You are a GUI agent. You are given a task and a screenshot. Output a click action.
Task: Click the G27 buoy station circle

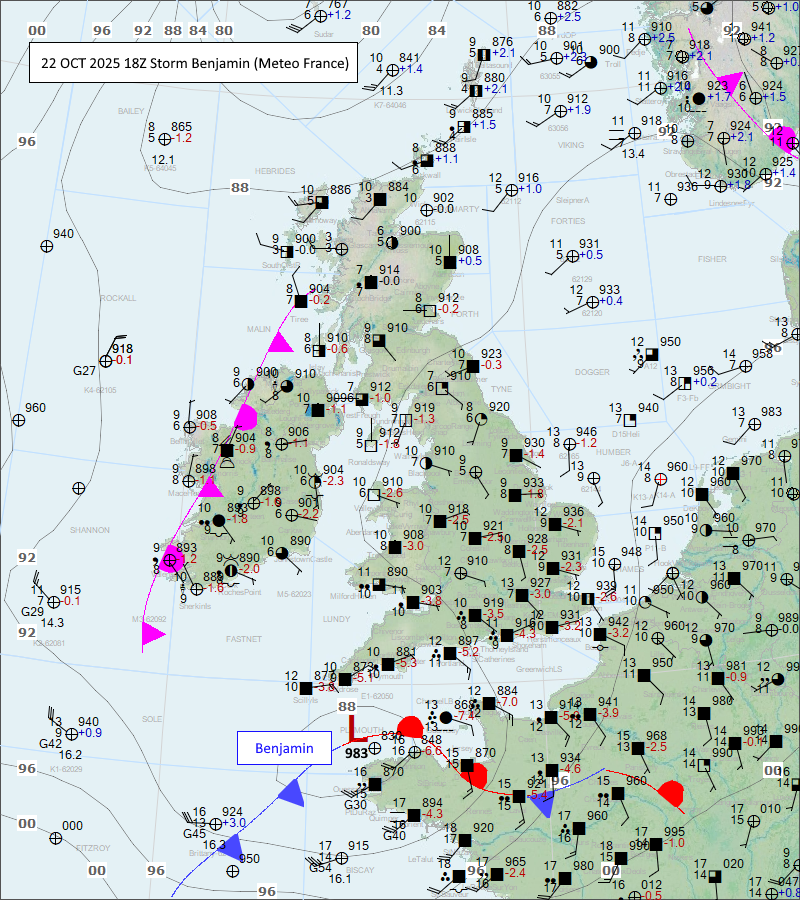coord(105,361)
